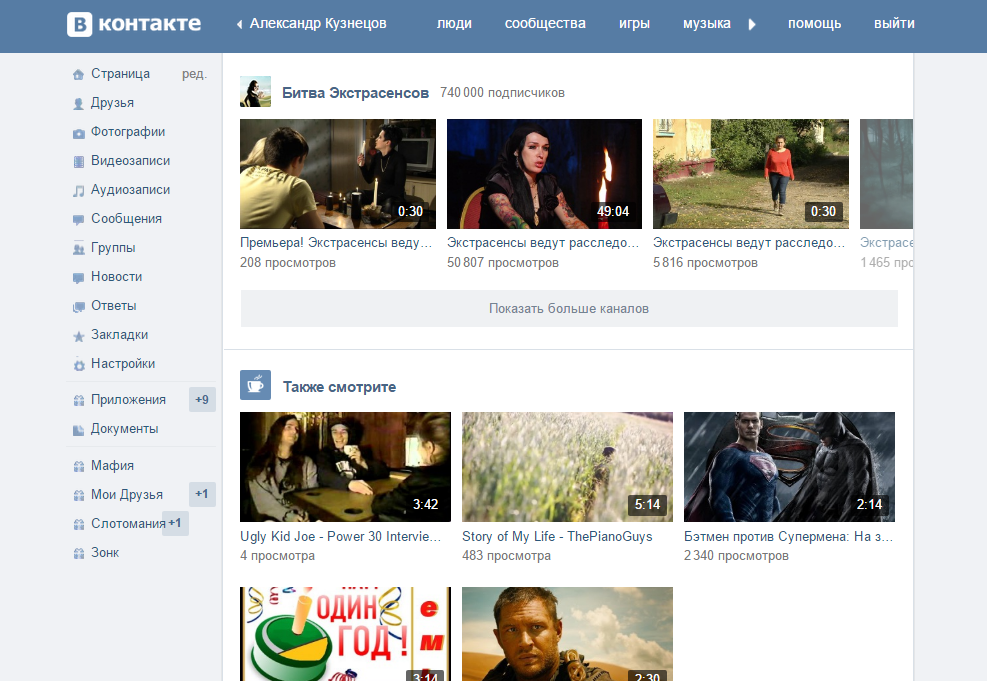Open Сообщения in the sidebar
987x681 pixels.
coord(127,218)
